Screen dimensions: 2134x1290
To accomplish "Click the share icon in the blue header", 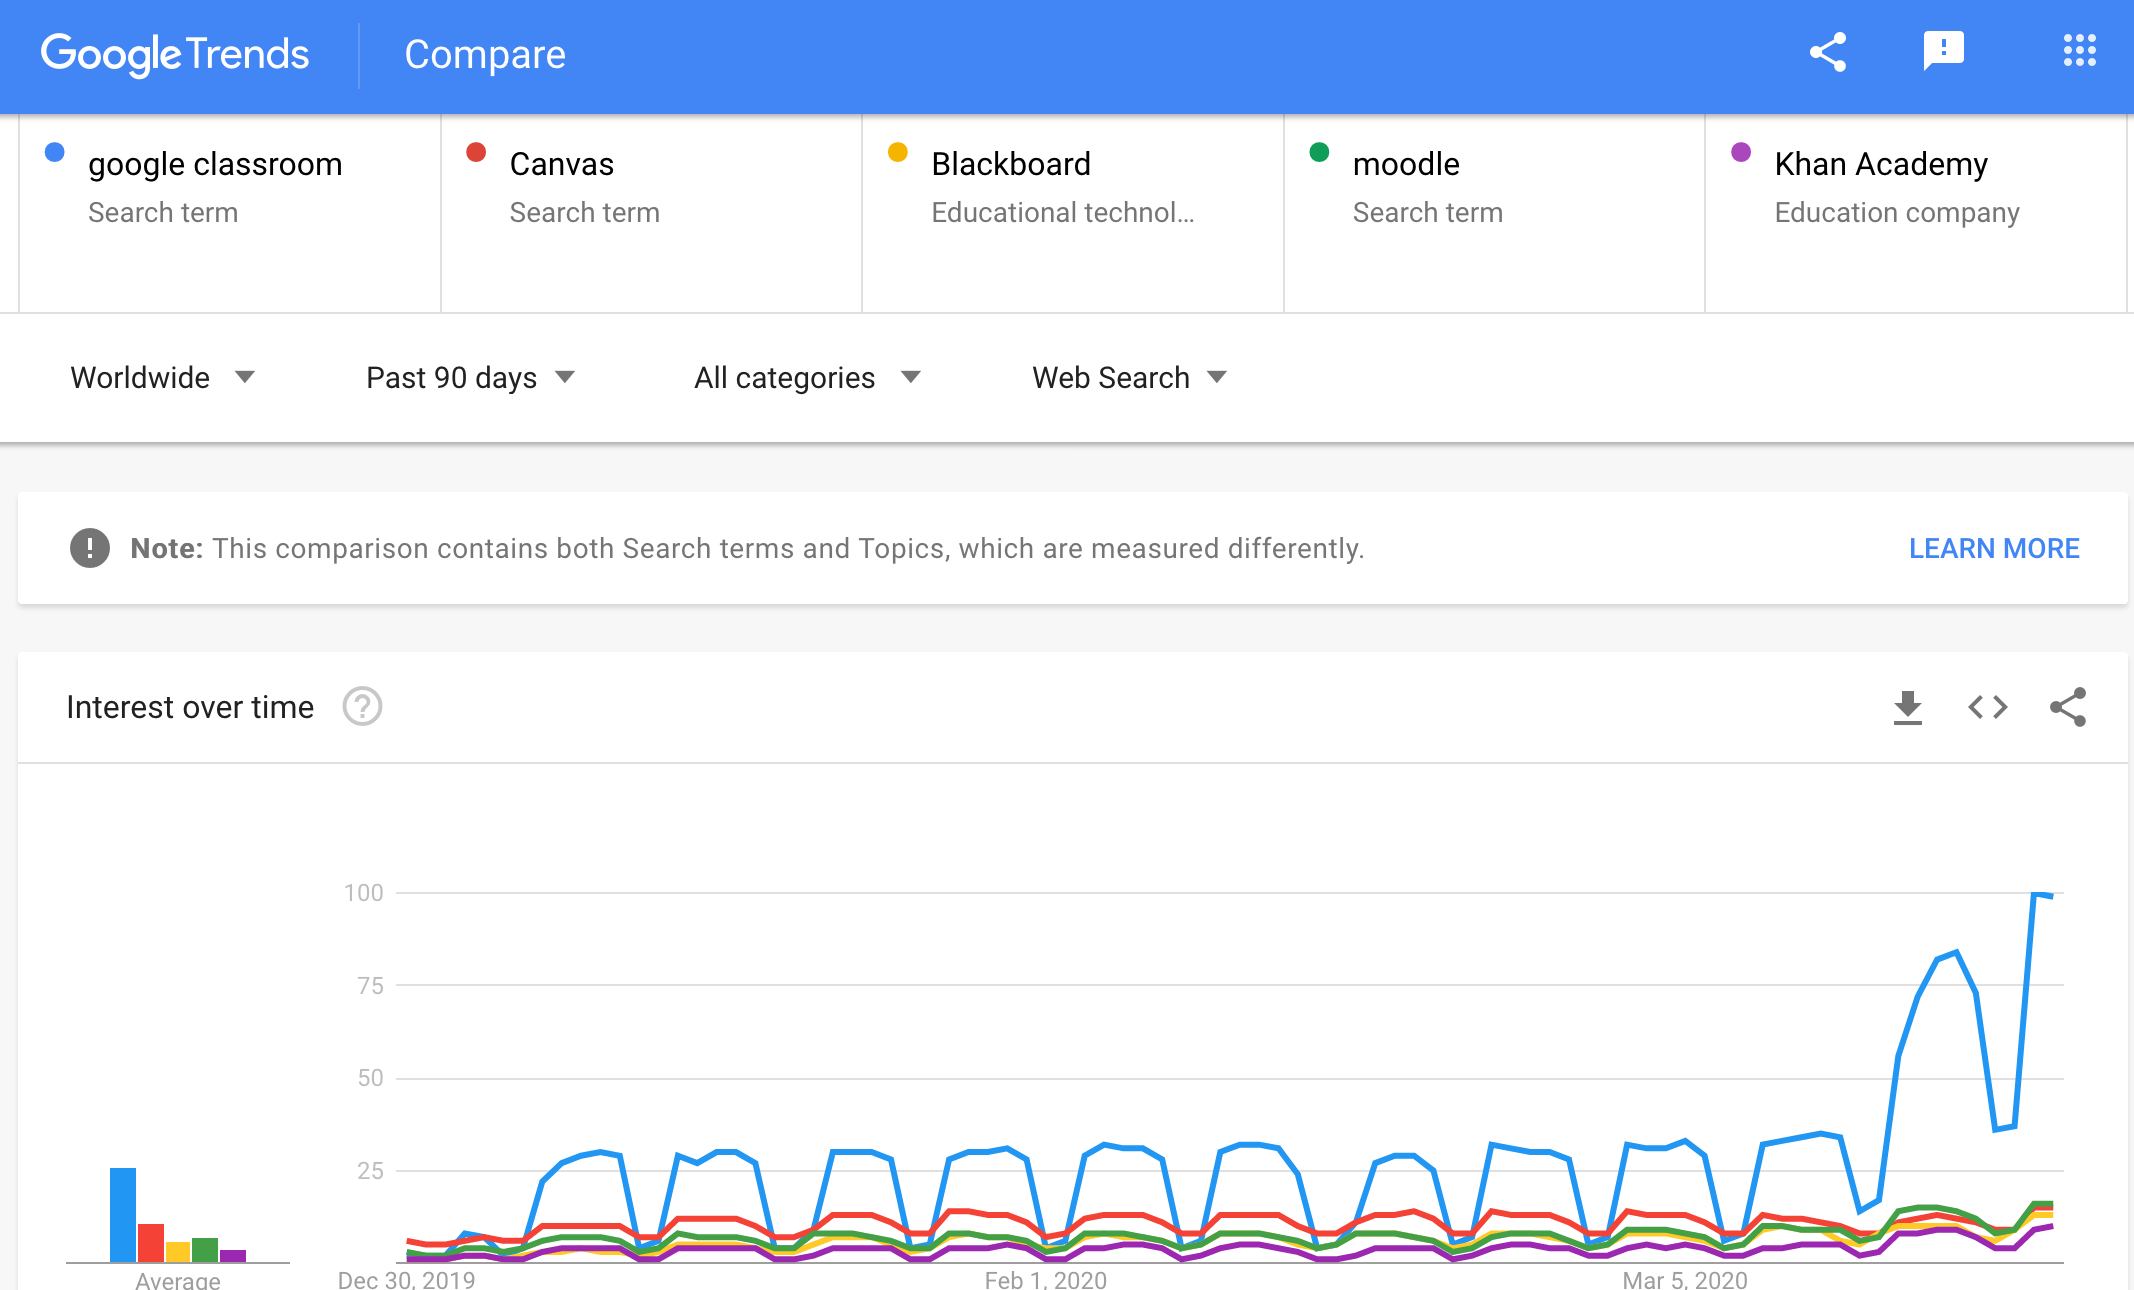I will coord(1827,52).
